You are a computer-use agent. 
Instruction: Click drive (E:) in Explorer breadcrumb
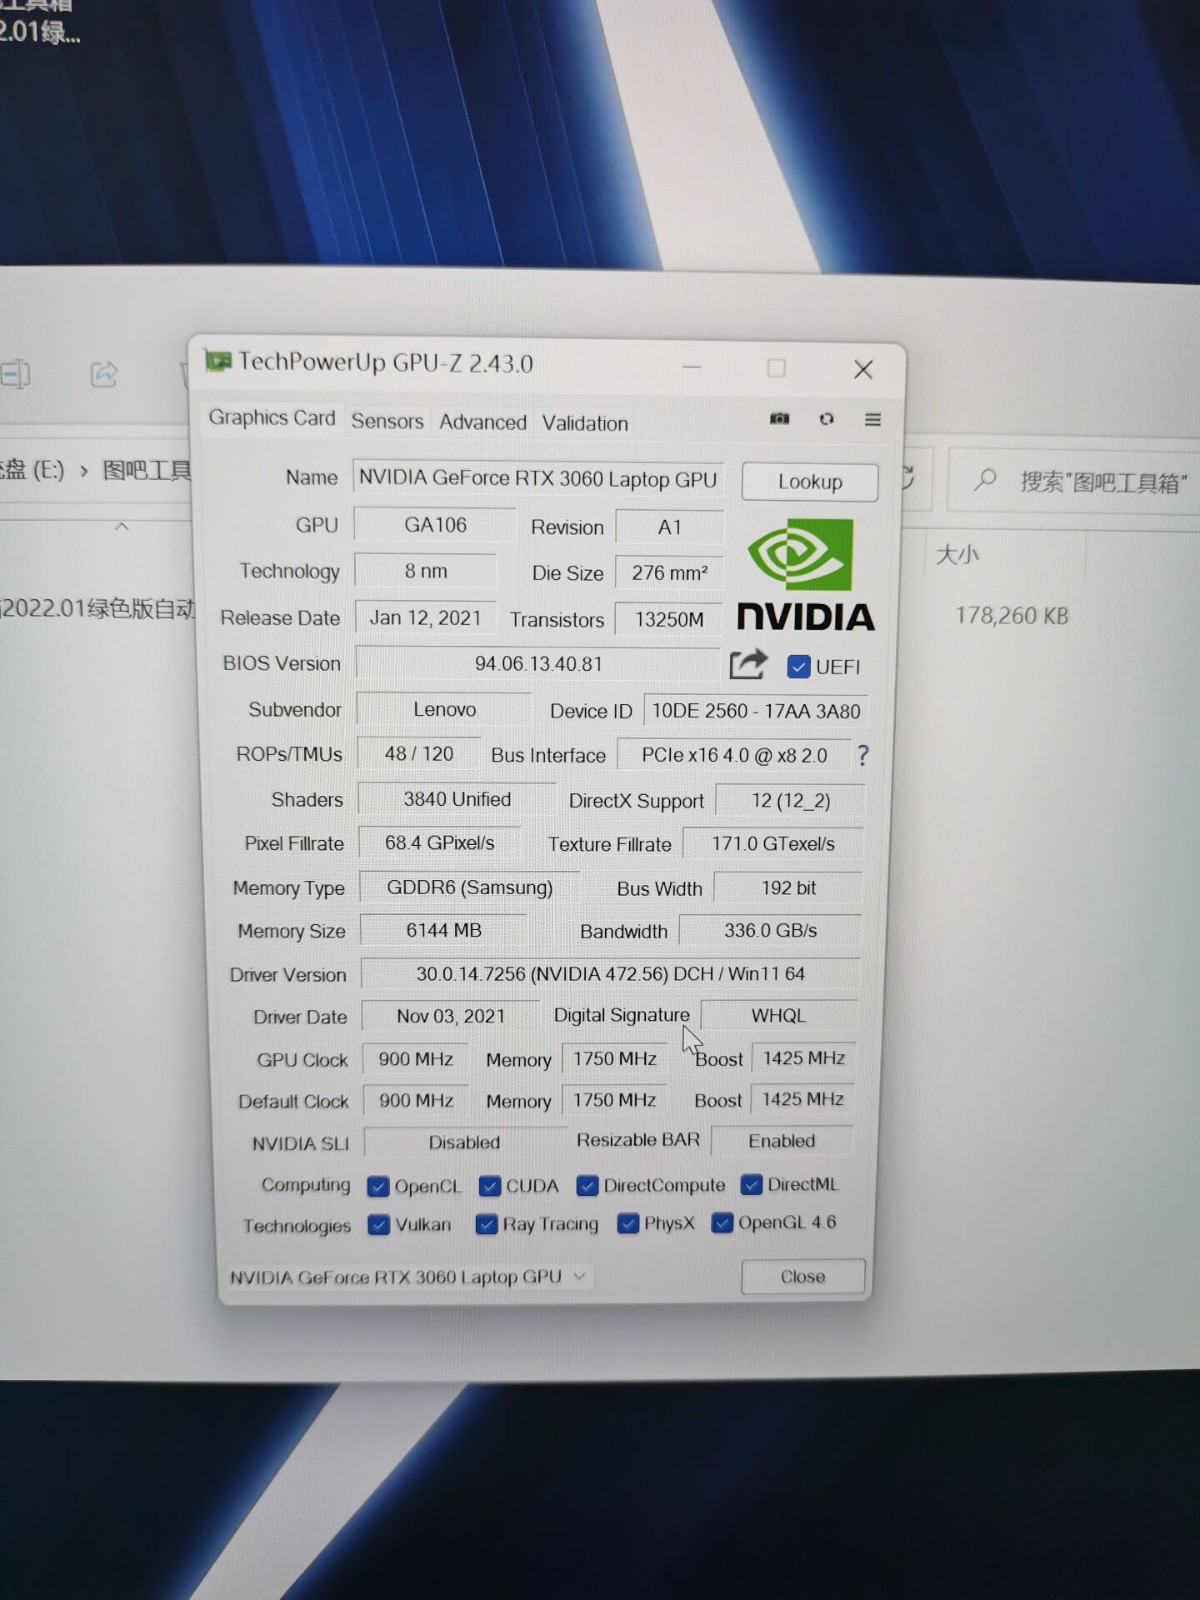[x=32, y=469]
